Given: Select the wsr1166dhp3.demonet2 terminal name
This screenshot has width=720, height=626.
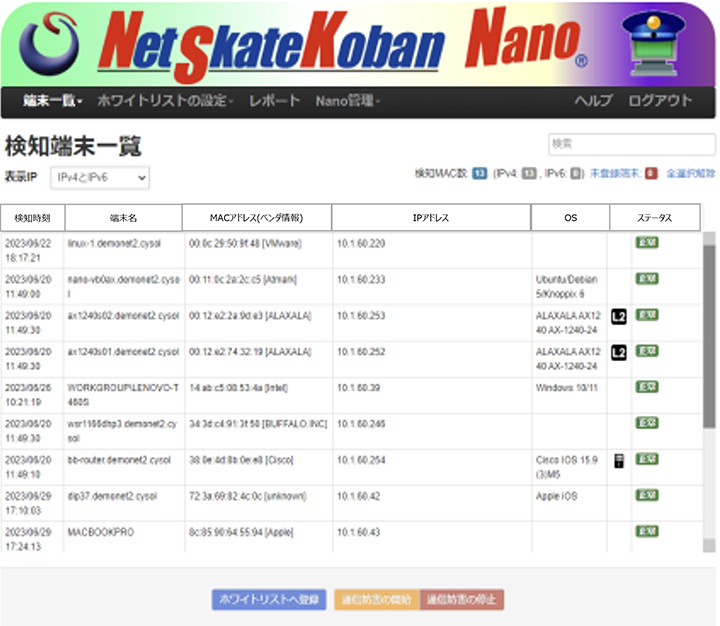Looking at the screenshot, I should pyautogui.click(x=122, y=430).
